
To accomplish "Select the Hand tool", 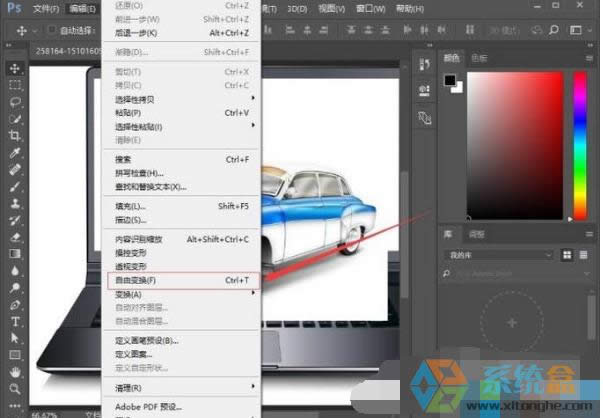I will [16, 371].
